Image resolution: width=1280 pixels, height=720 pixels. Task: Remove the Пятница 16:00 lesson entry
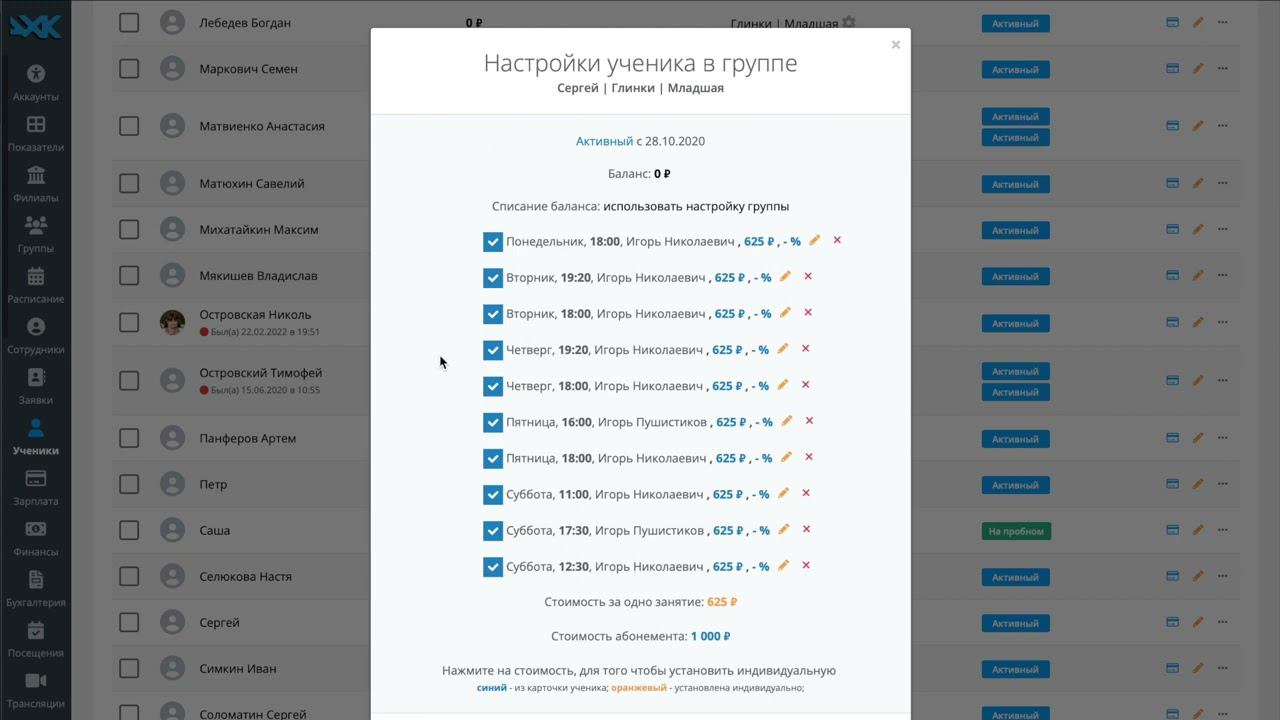(x=809, y=420)
